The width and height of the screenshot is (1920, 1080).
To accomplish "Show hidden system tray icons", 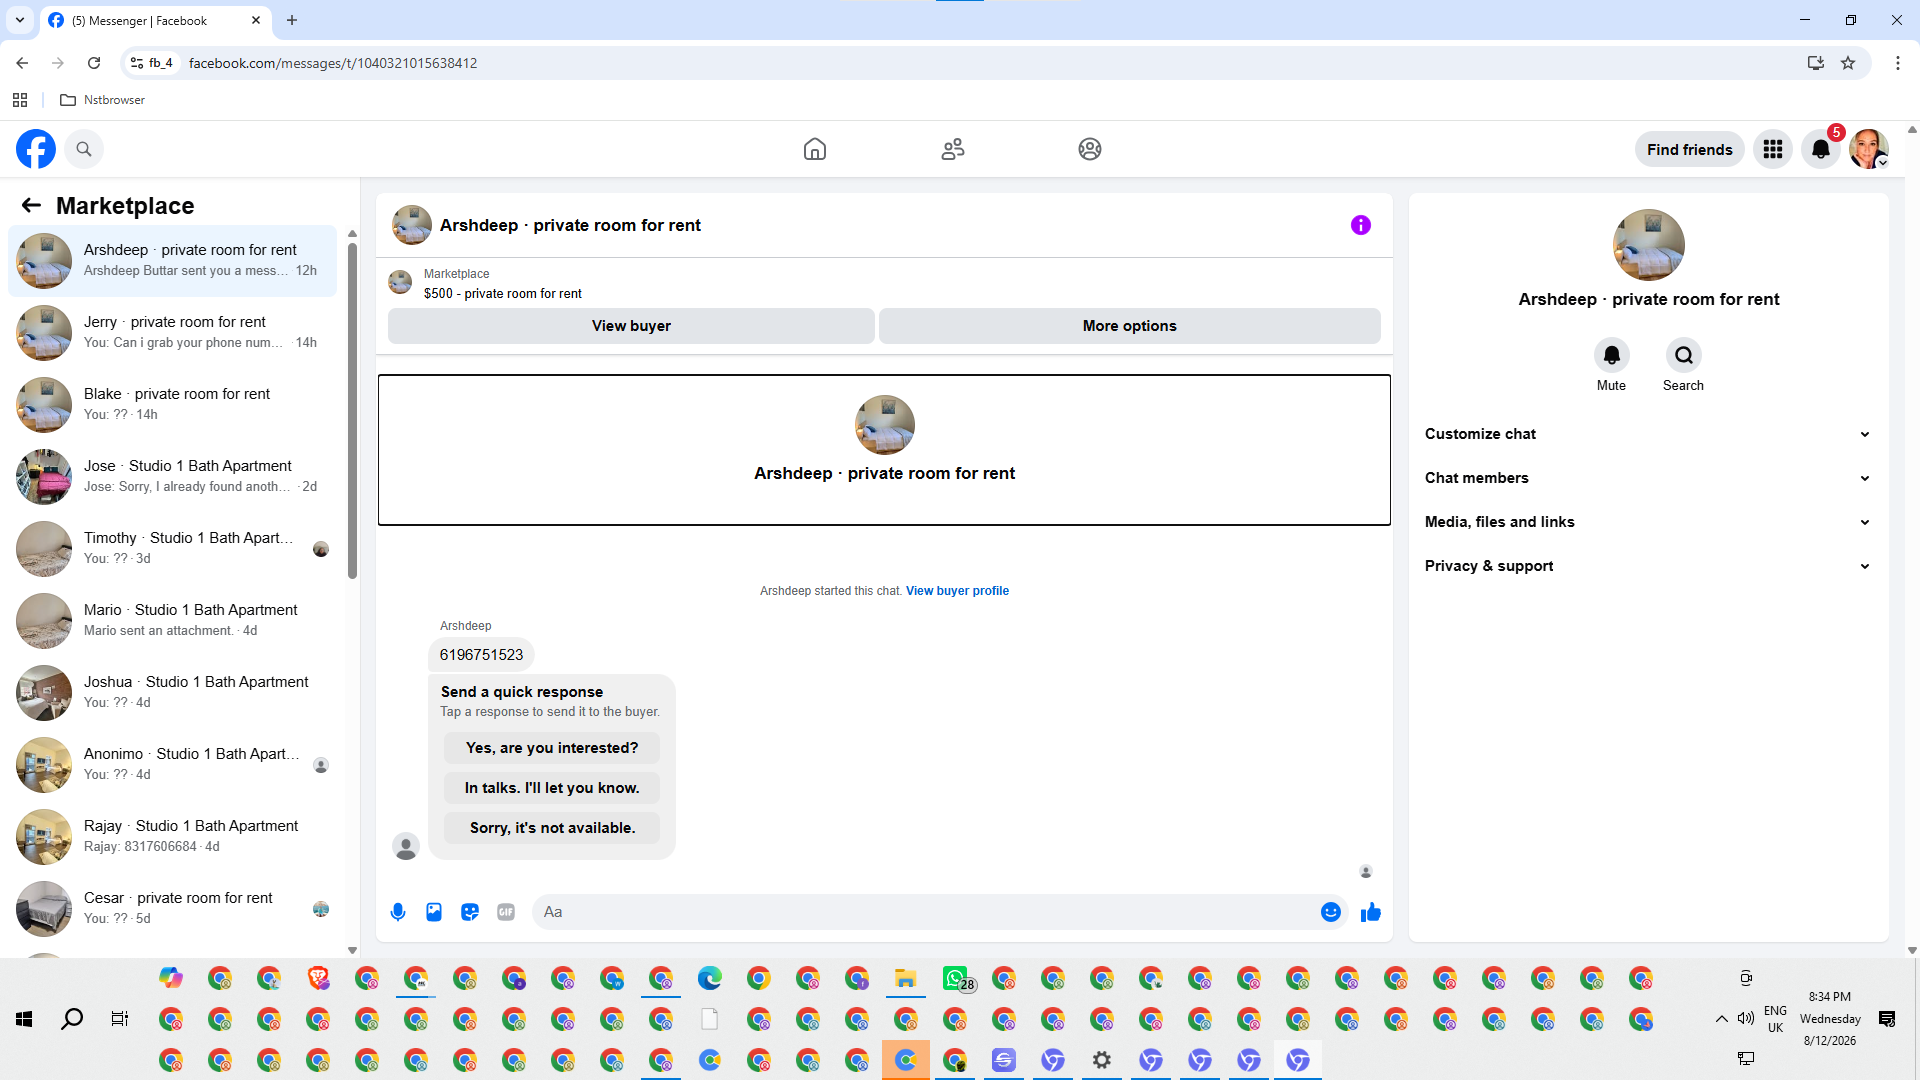I will click(1722, 1019).
